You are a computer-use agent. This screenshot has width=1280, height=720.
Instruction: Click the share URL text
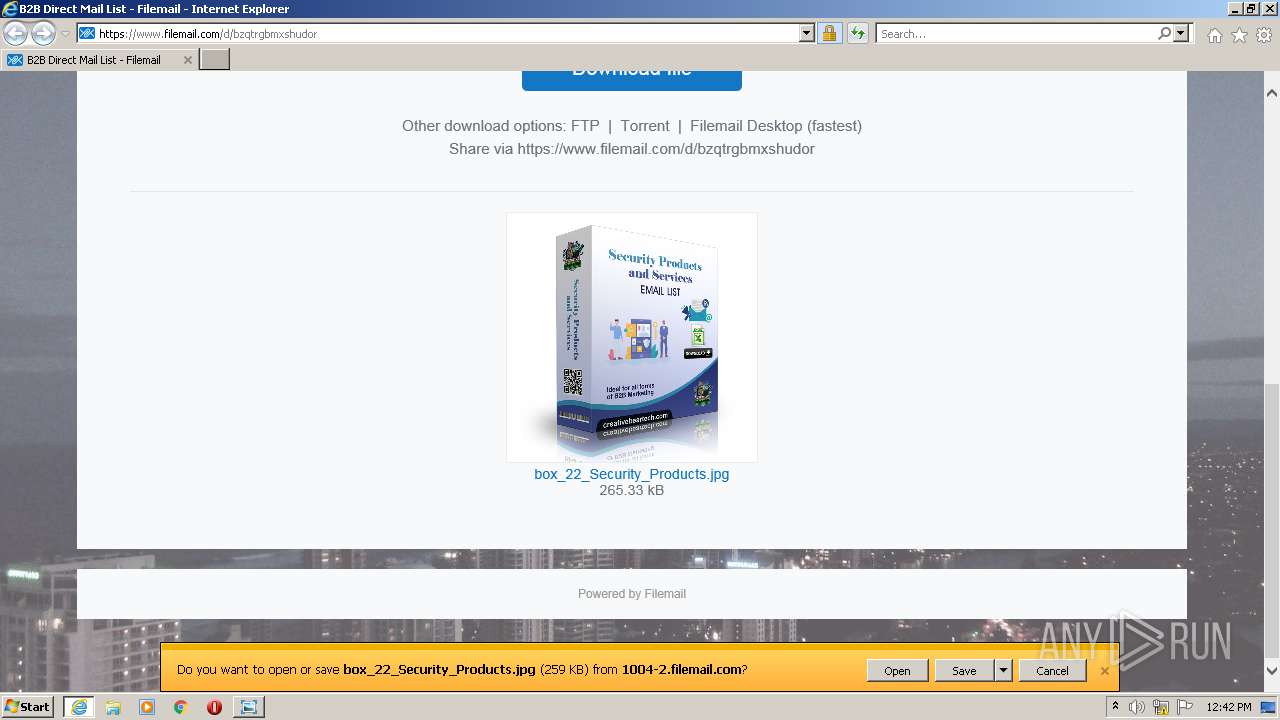(666, 149)
